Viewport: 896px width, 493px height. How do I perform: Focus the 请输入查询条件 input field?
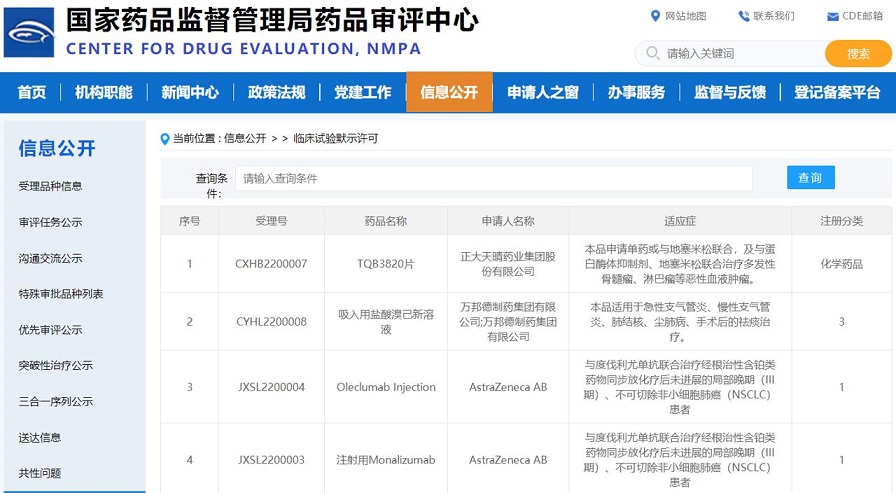click(x=494, y=178)
